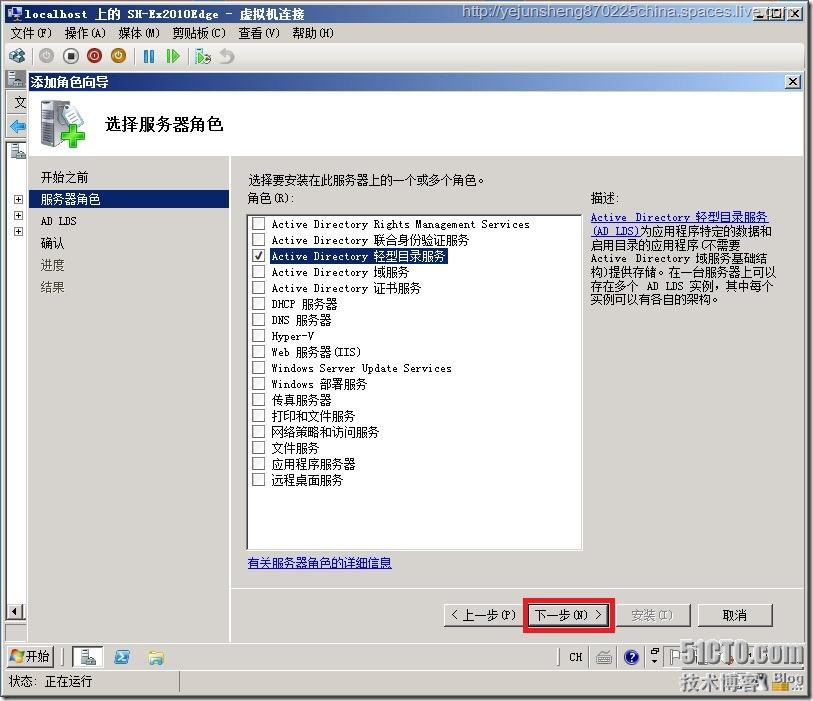Click the green Reset/resume play icon
The width and height of the screenshot is (813, 701).
coord(173,56)
